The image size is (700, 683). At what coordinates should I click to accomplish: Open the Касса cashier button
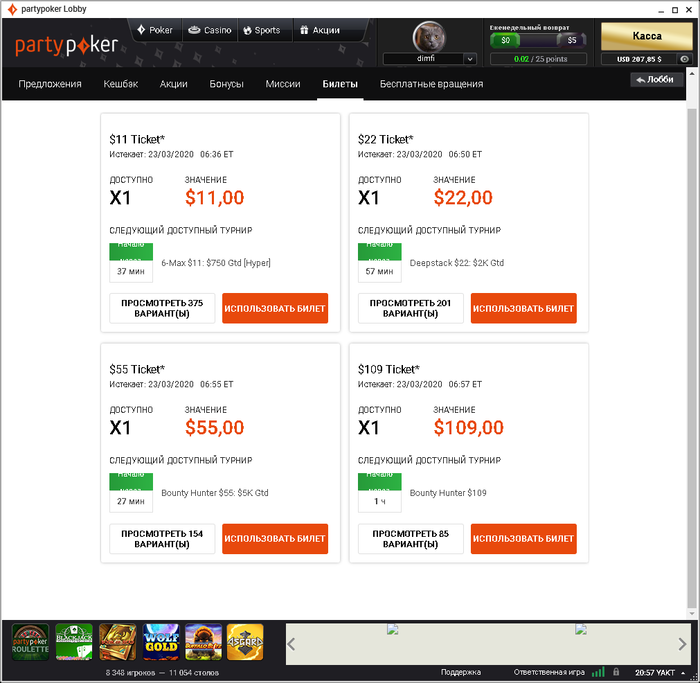coord(647,36)
